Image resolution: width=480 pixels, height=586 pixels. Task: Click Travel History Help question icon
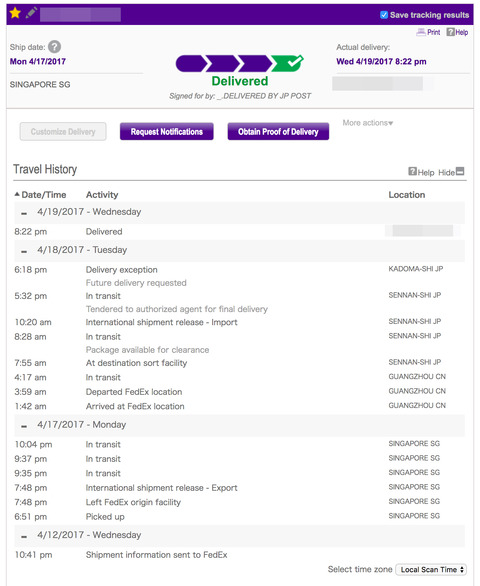[412, 172]
